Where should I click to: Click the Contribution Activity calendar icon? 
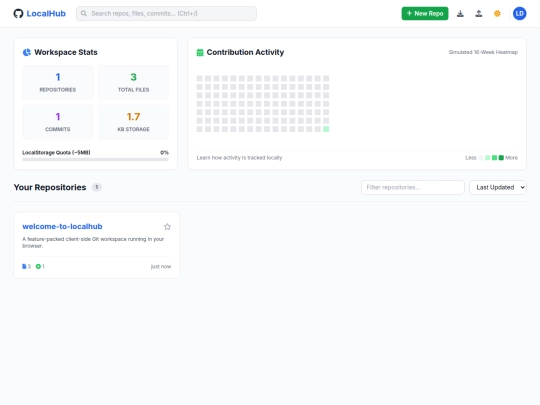200,52
